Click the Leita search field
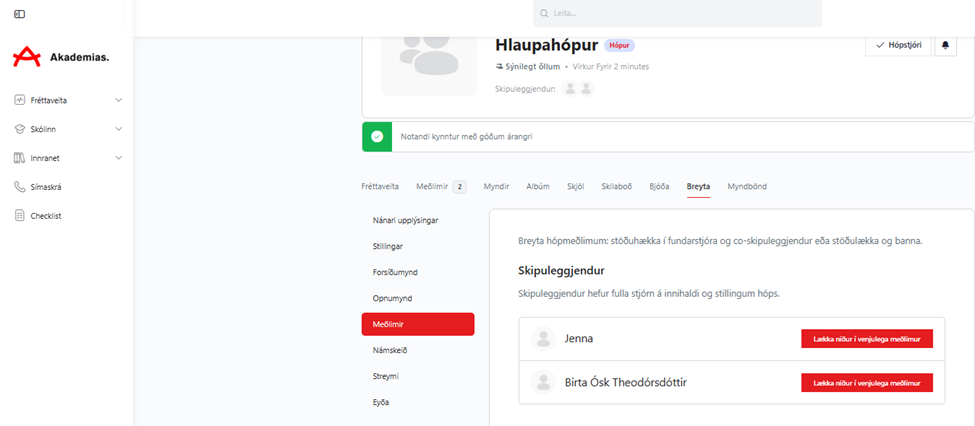 tap(678, 14)
